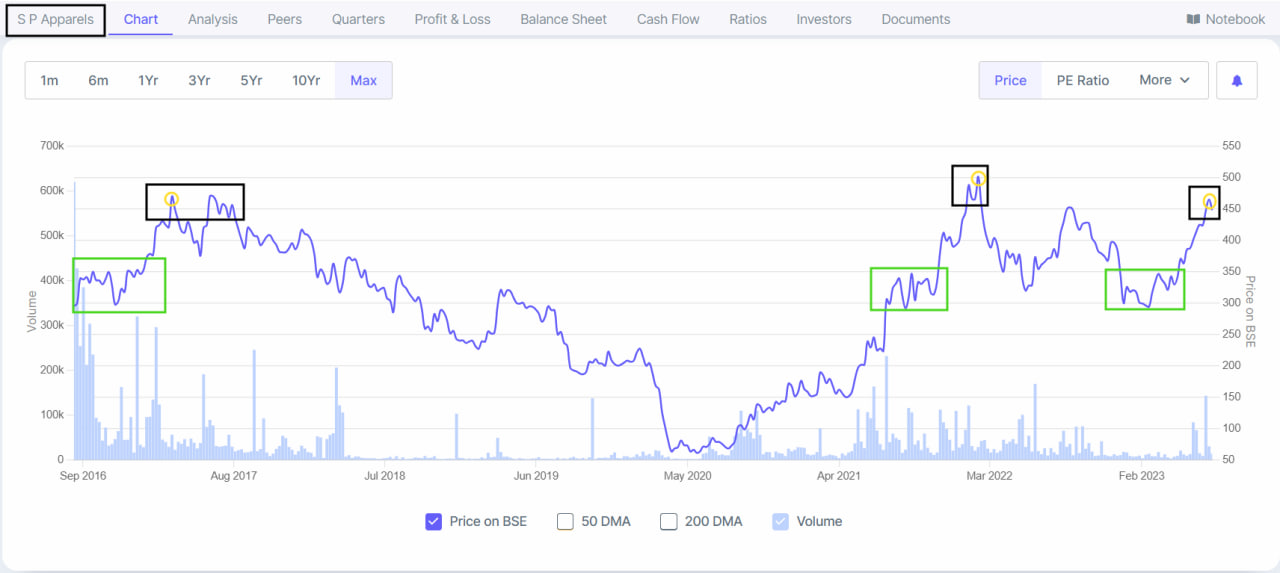Image resolution: width=1280 pixels, height=573 pixels.
Task: Click the Feb 2023 axis label
Action: pos(1141,476)
